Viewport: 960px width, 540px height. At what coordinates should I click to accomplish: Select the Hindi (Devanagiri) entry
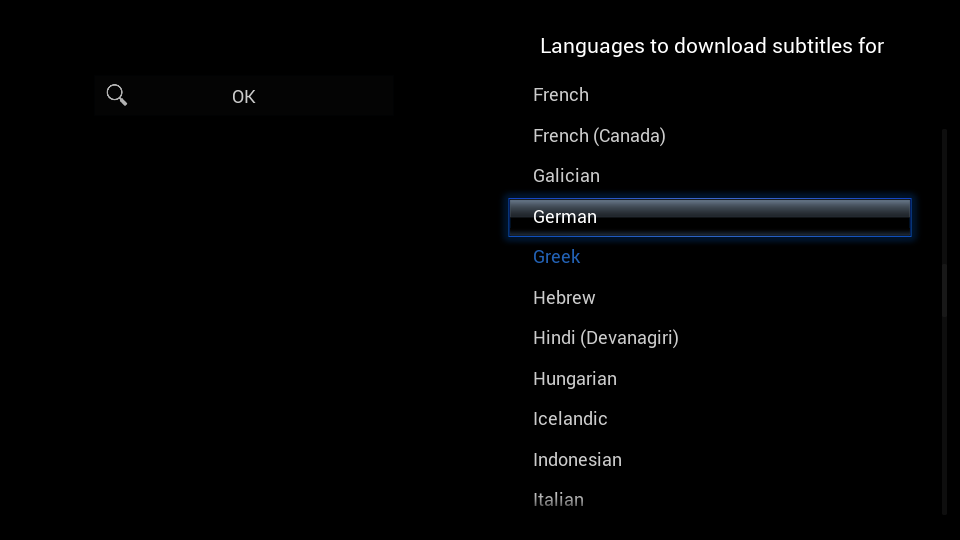pos(710,338)
